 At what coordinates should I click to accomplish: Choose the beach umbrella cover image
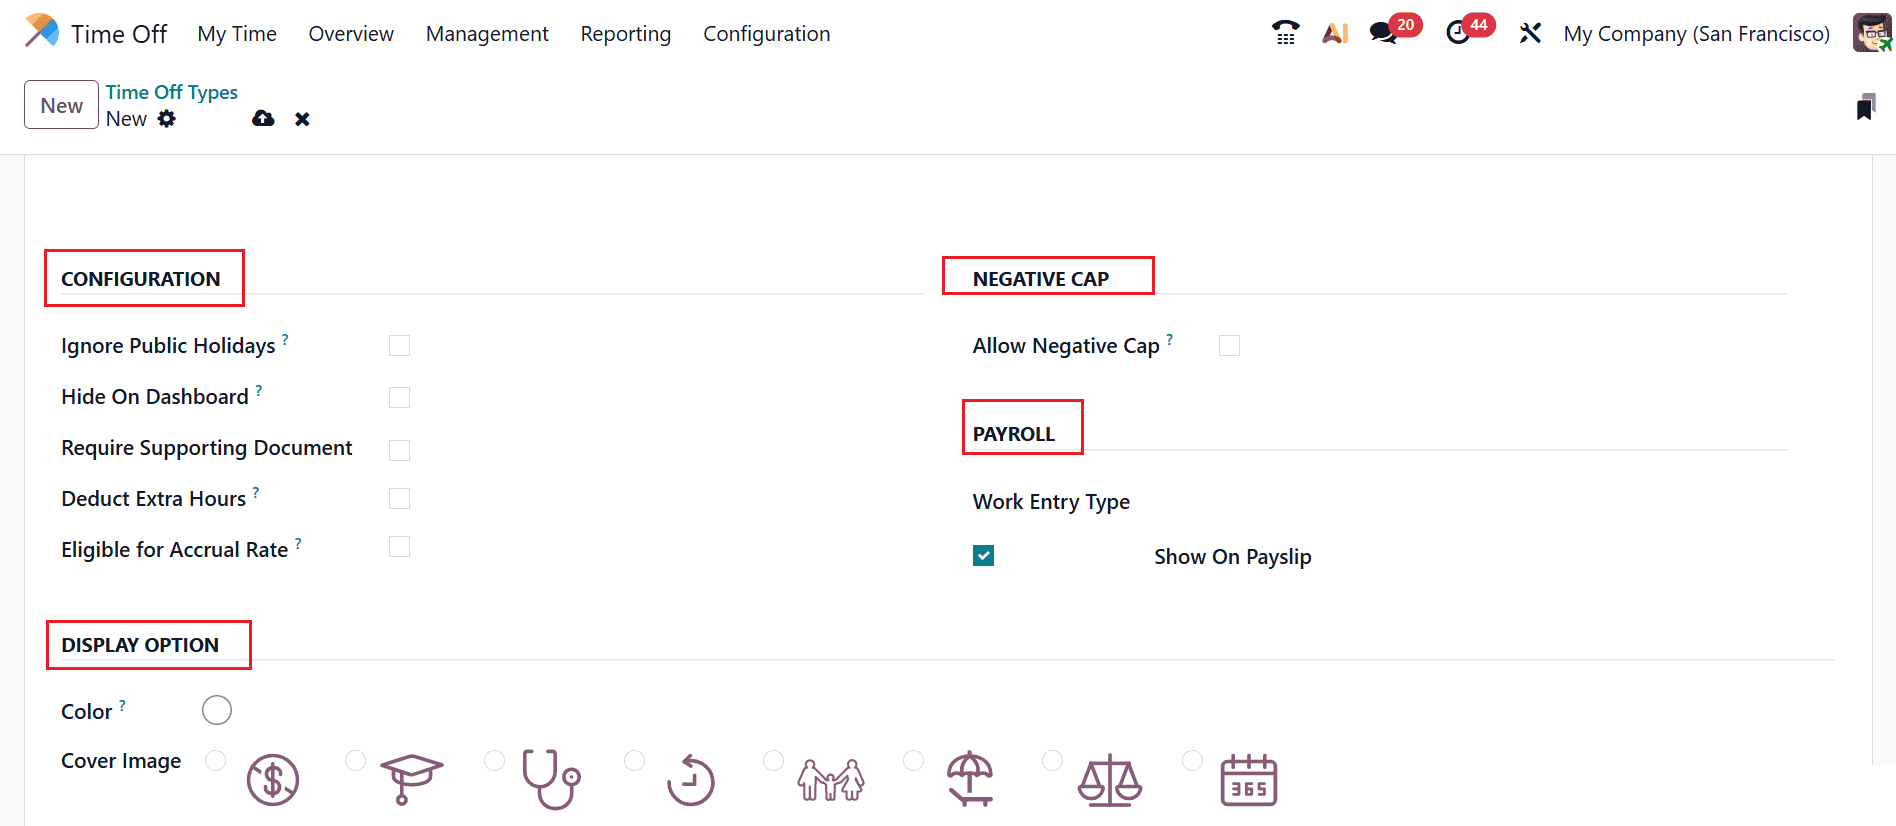(970, 779)
